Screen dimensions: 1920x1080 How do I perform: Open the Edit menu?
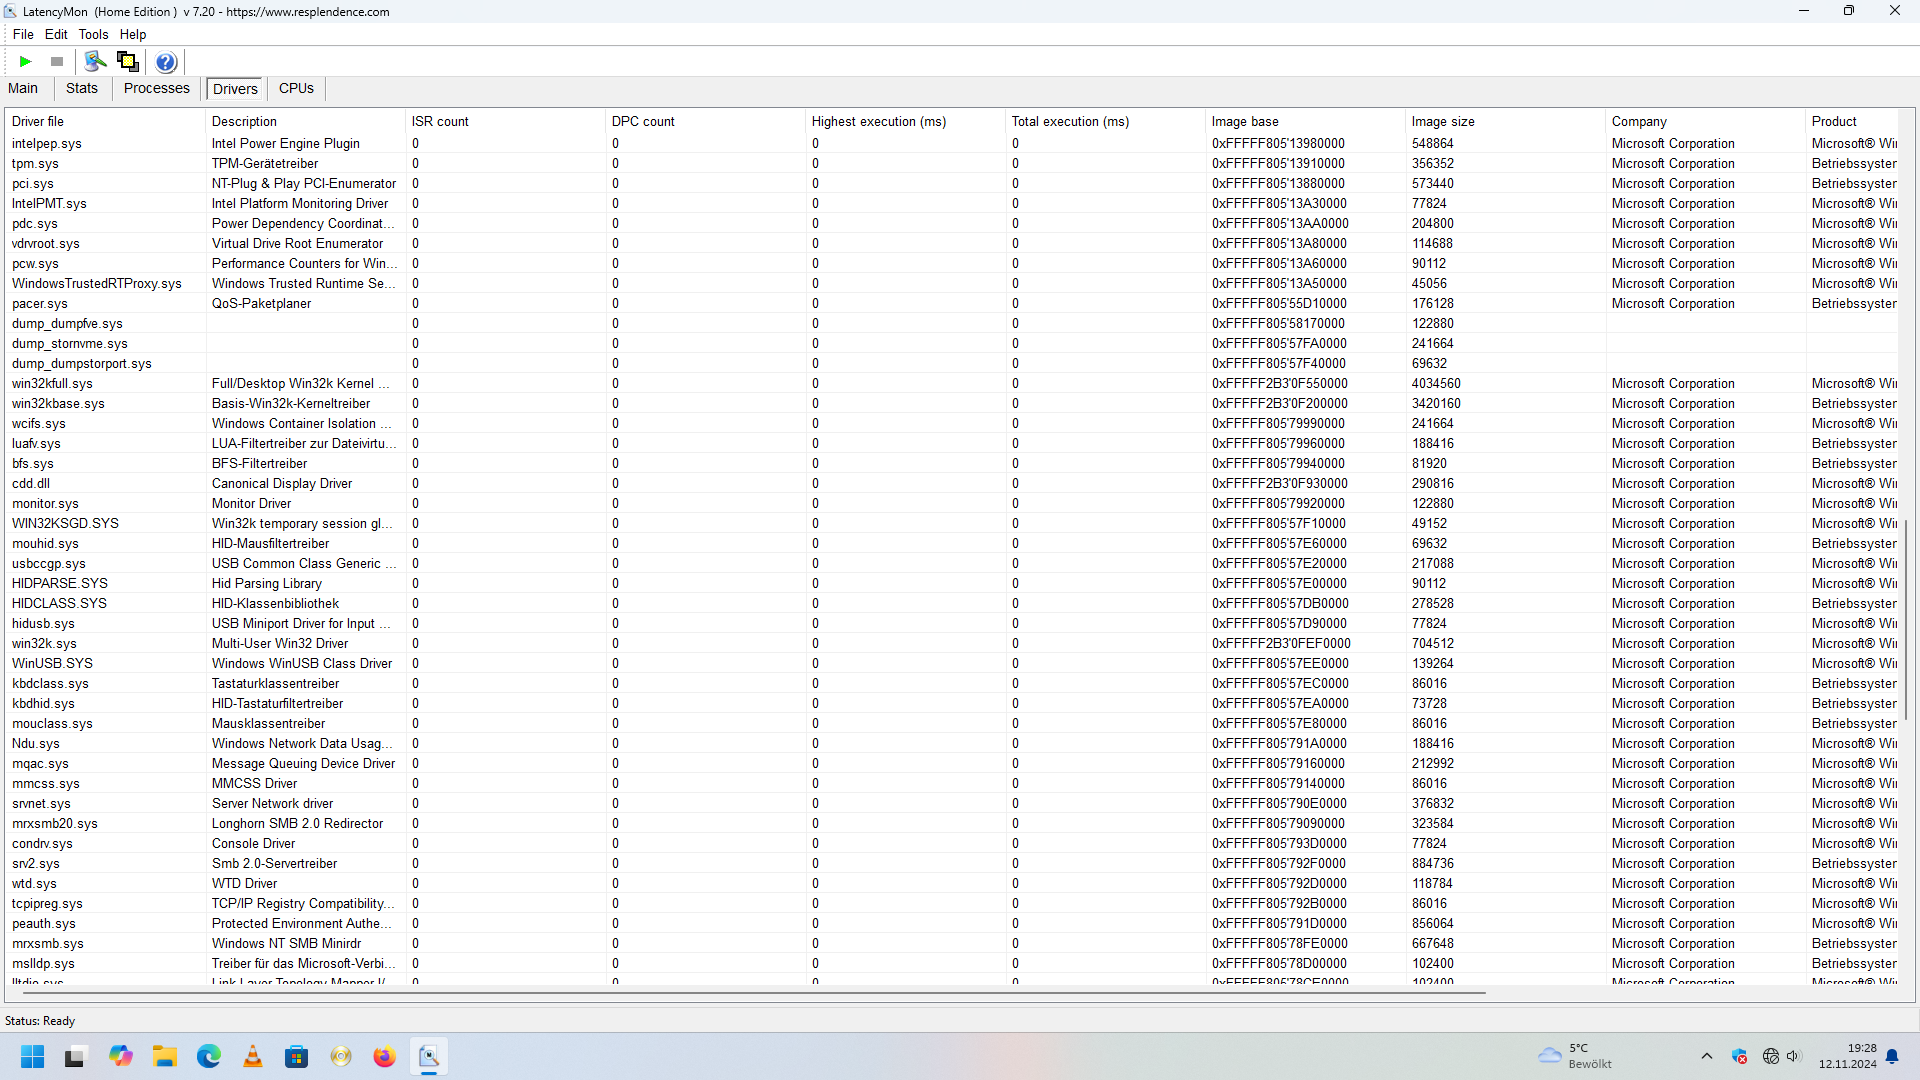[56, 34]
